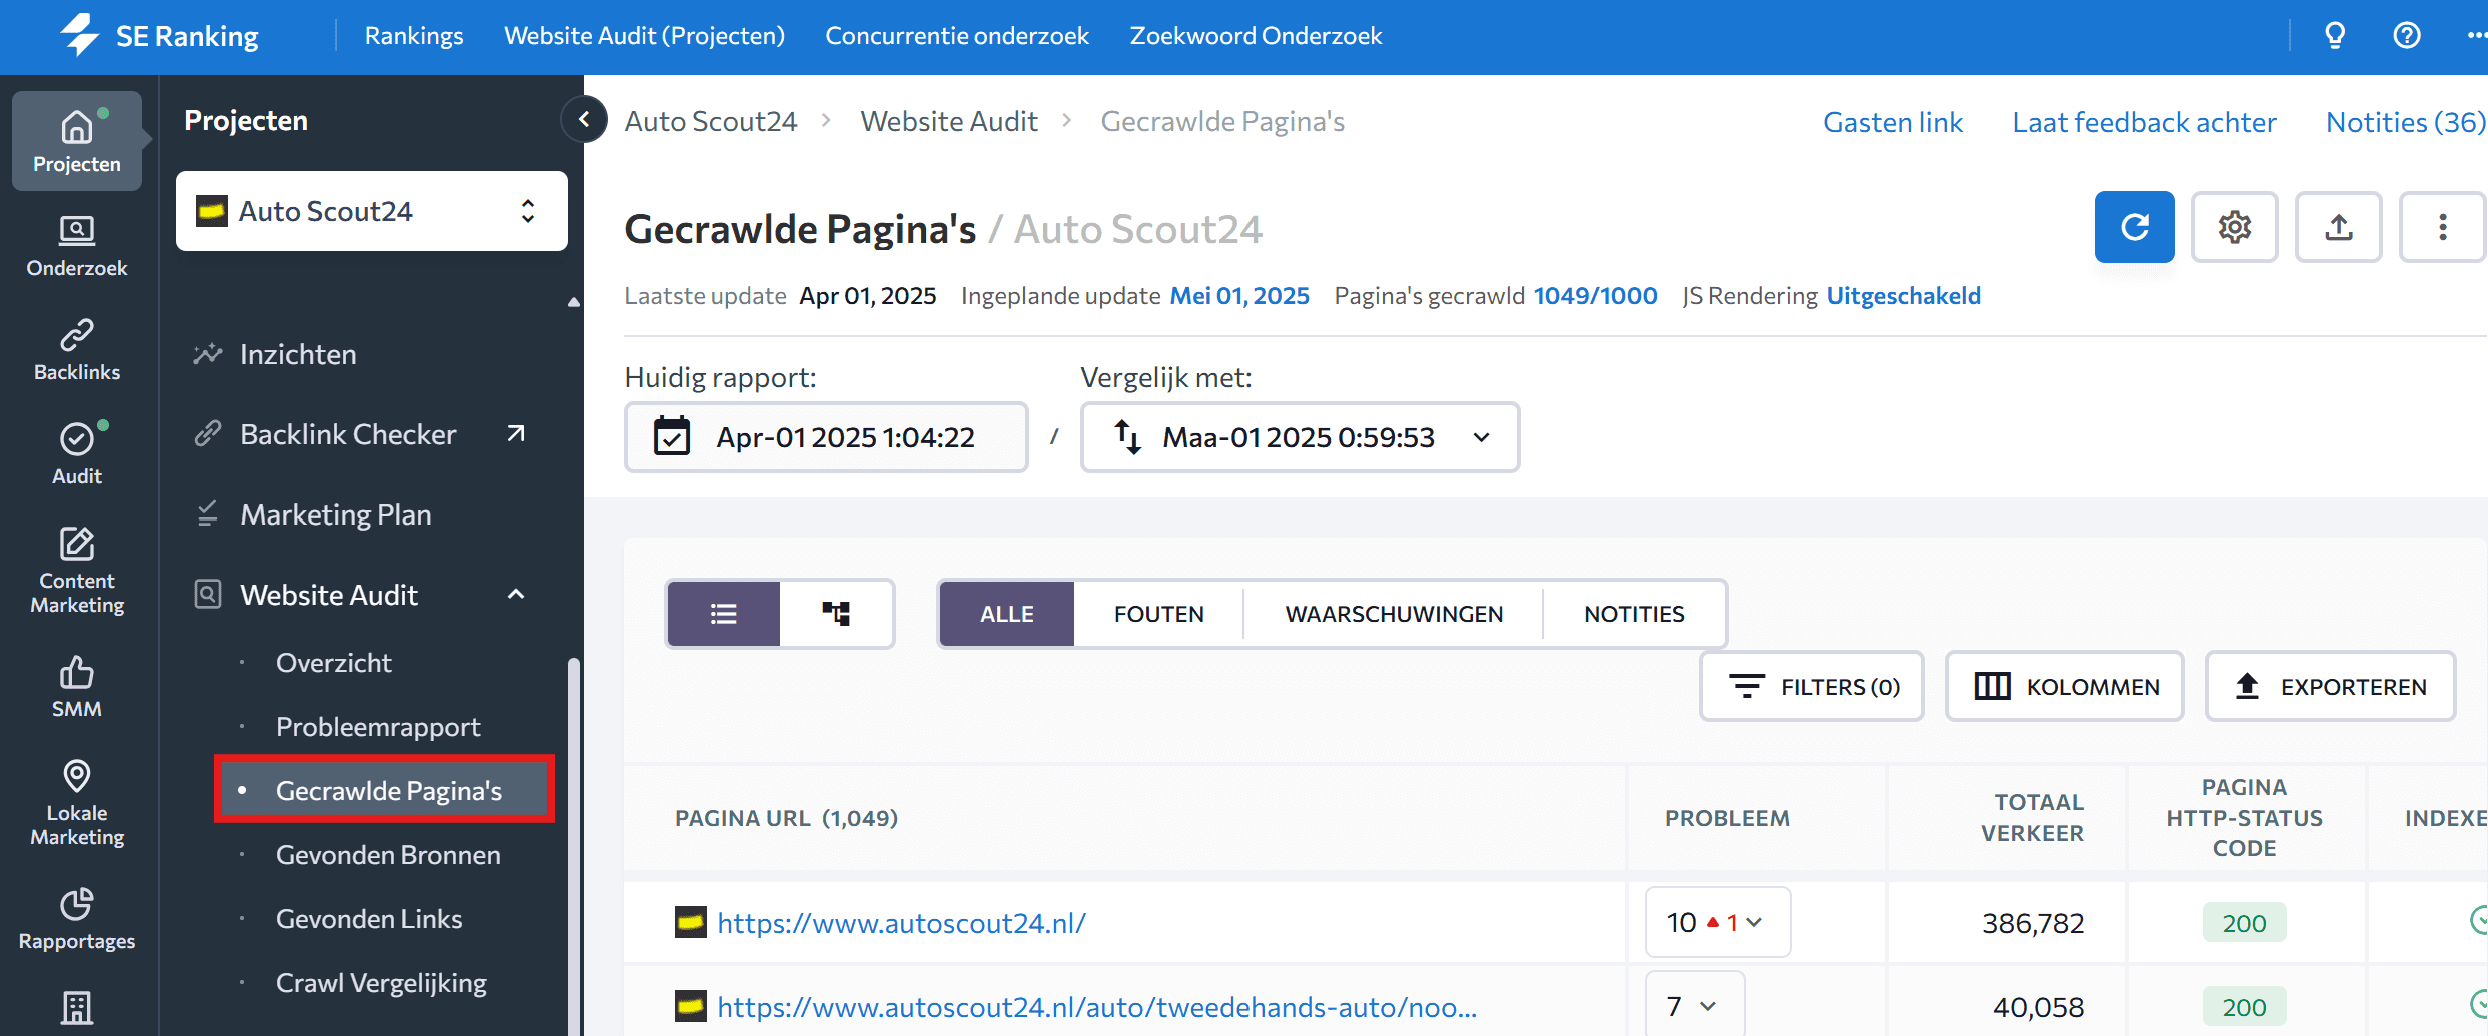Open audit settings gear button
This screenshot has height=1036, width=2488.
[x=2235, y=227]
